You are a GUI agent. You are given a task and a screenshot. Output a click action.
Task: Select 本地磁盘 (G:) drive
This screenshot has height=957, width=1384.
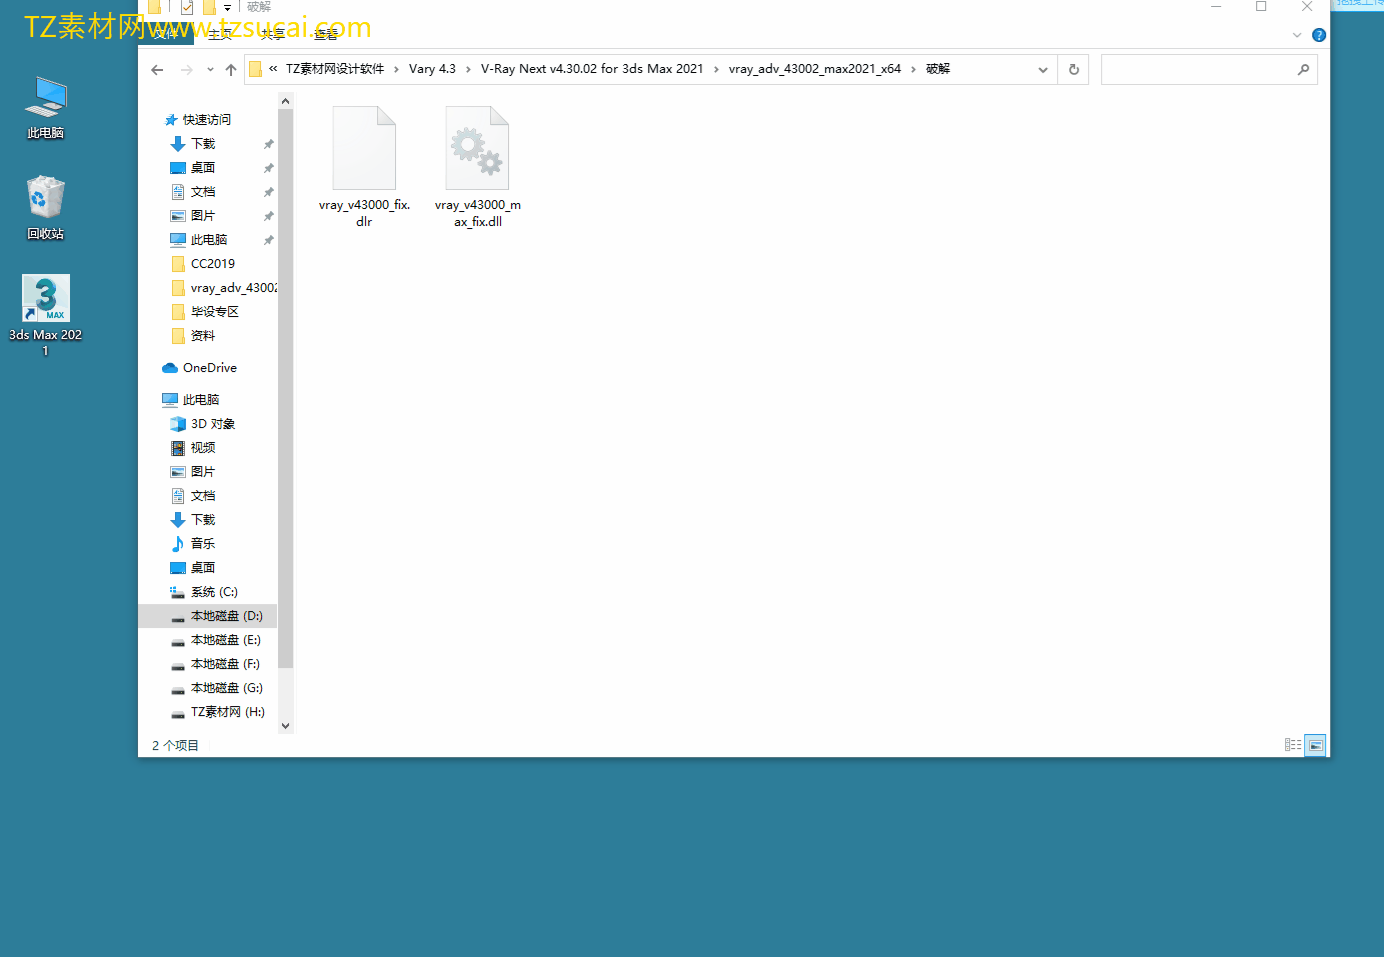(217, 688)
